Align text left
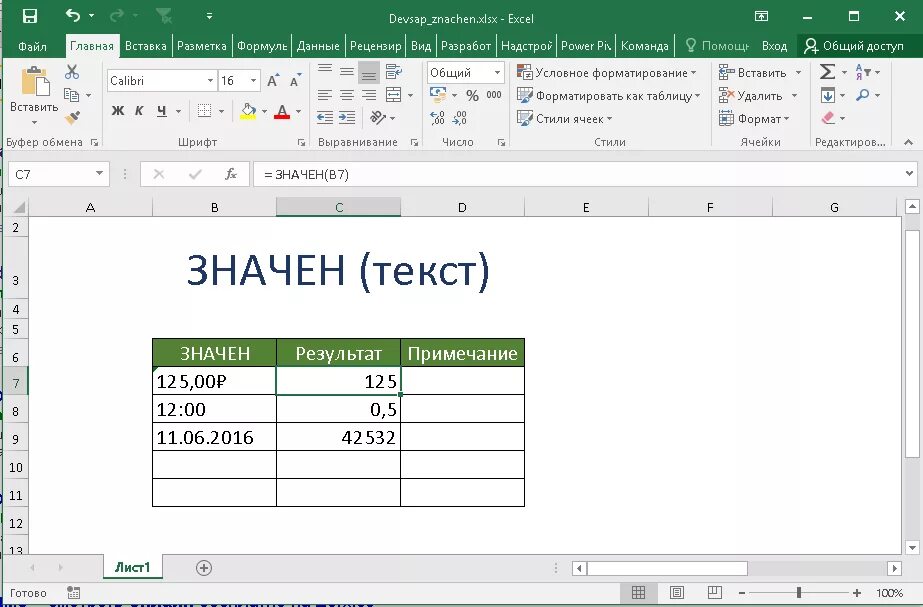This screenshot has height=607, width=923. (325, 95)
